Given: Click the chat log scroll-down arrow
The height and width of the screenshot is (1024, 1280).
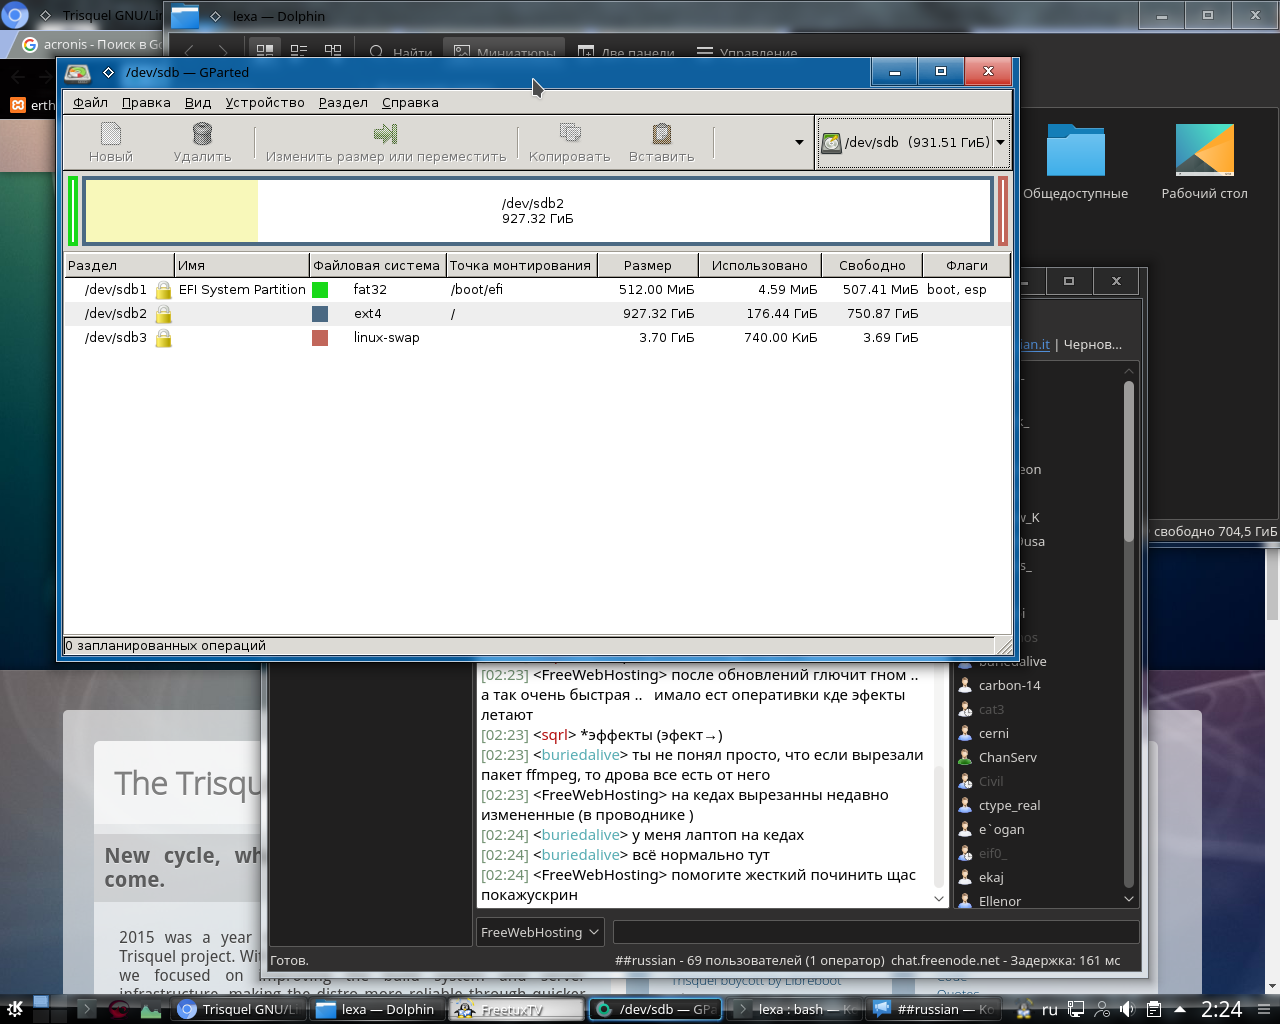Looking at the screenshot, I should (x=939, y=899).
